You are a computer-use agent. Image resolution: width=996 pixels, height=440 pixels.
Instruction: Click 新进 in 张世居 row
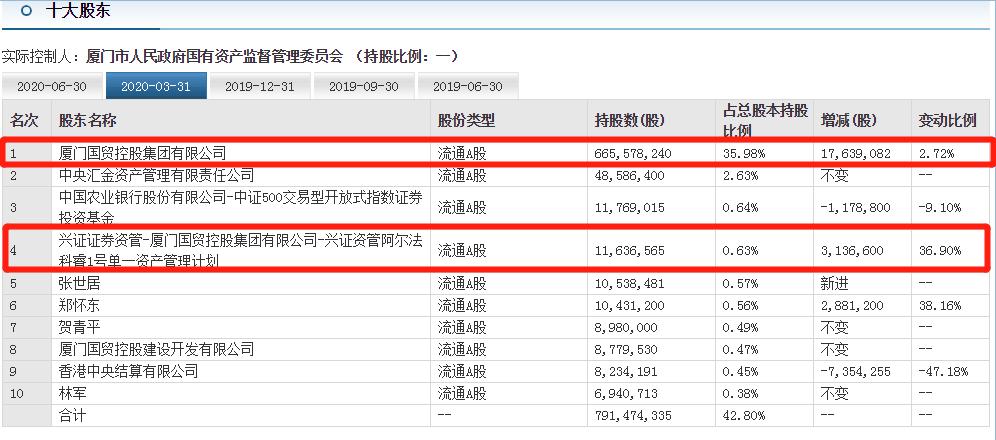(833, 284)
